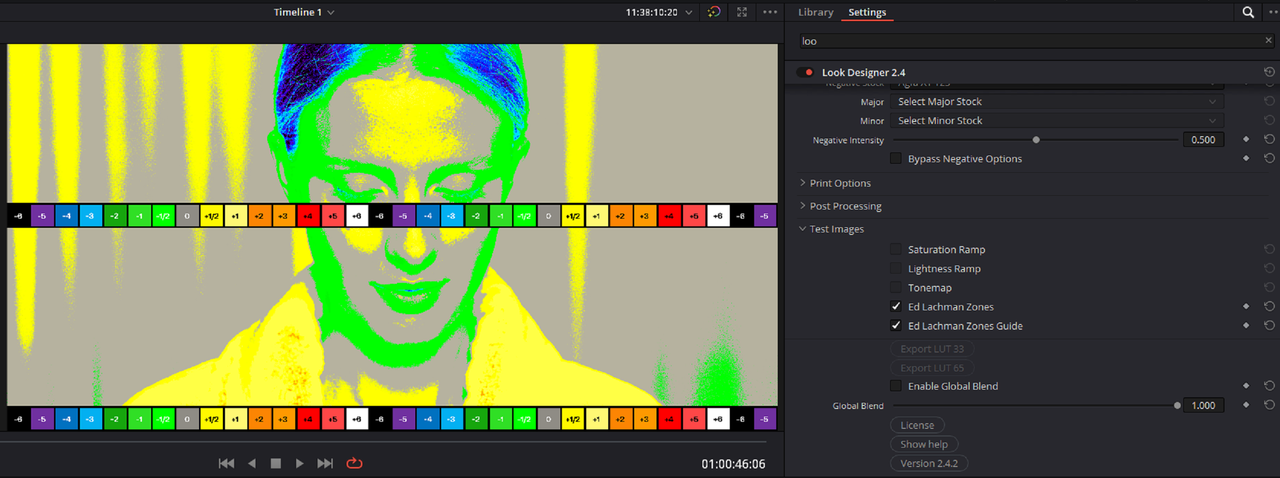Reset all Look Designer 2.4 settings
This screenshot has height=478, width=1280.
tap(1269, 73)
